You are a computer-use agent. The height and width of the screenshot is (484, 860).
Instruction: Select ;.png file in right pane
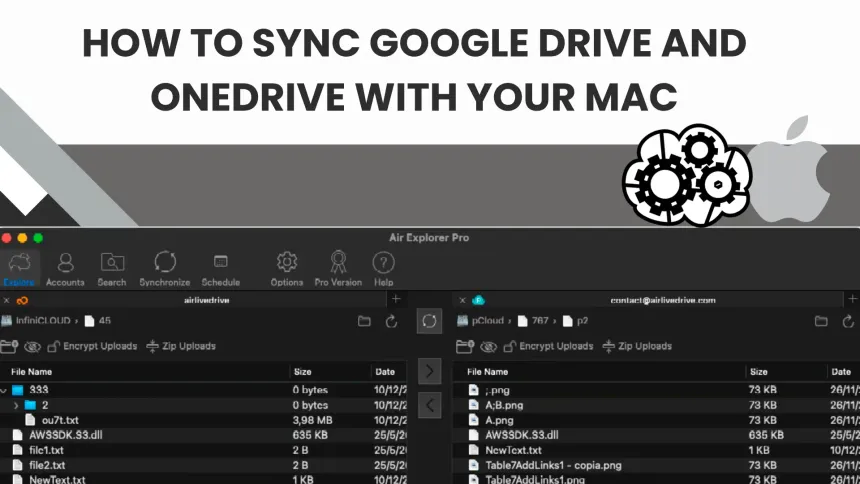(x=657, y=390)
